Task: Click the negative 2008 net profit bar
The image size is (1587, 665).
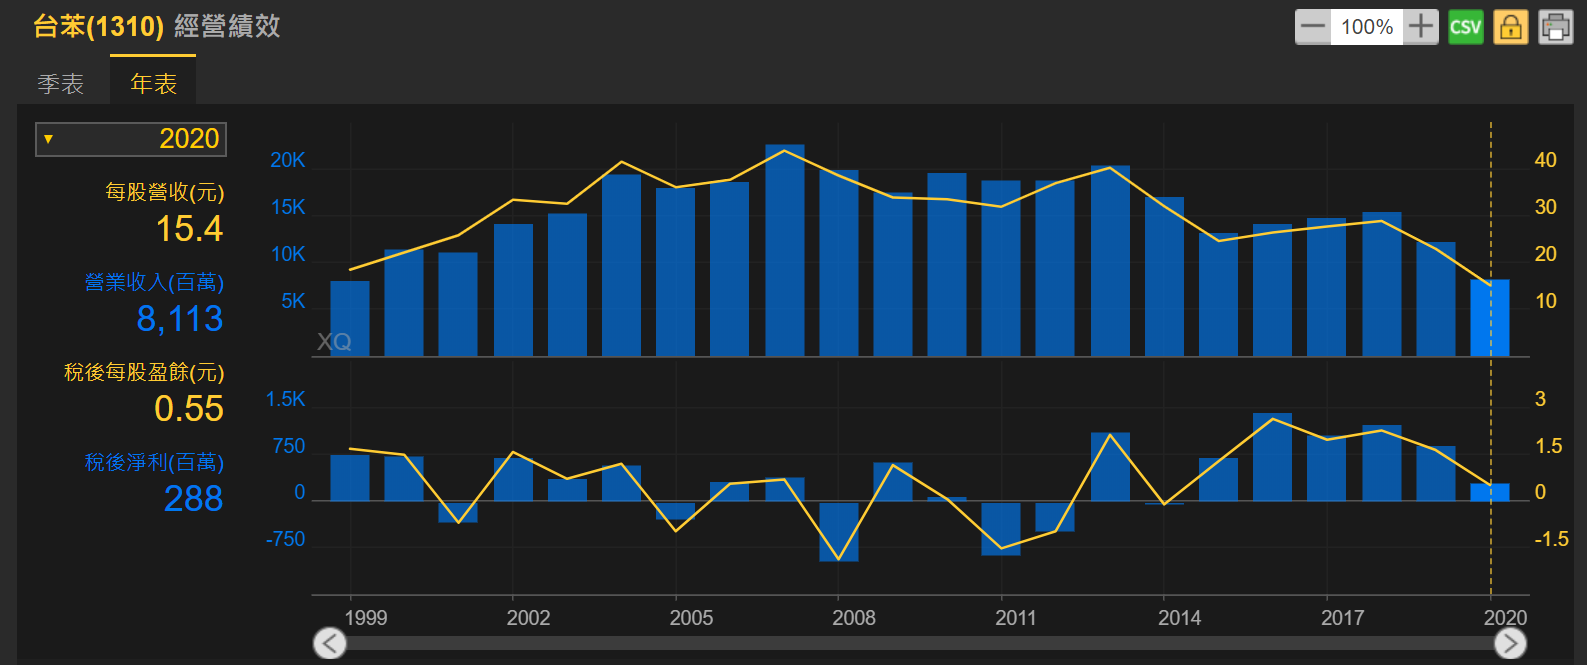Action: coord(838,531)
